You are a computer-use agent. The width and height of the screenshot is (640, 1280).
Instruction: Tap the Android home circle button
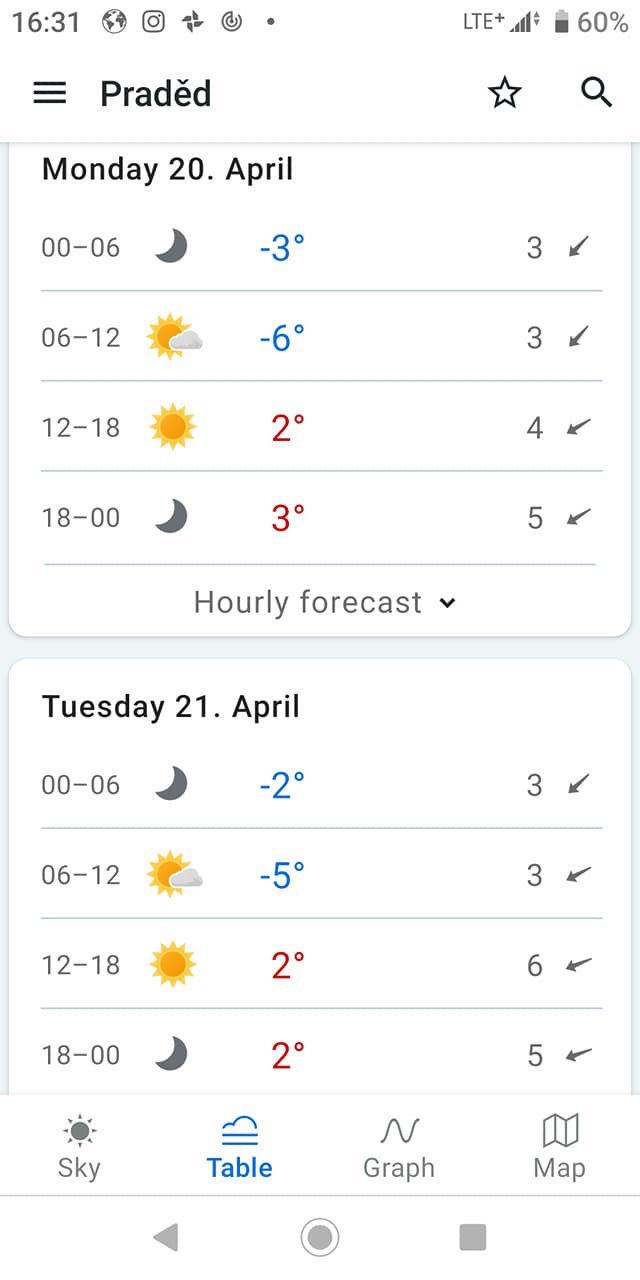coord(320,1237)
